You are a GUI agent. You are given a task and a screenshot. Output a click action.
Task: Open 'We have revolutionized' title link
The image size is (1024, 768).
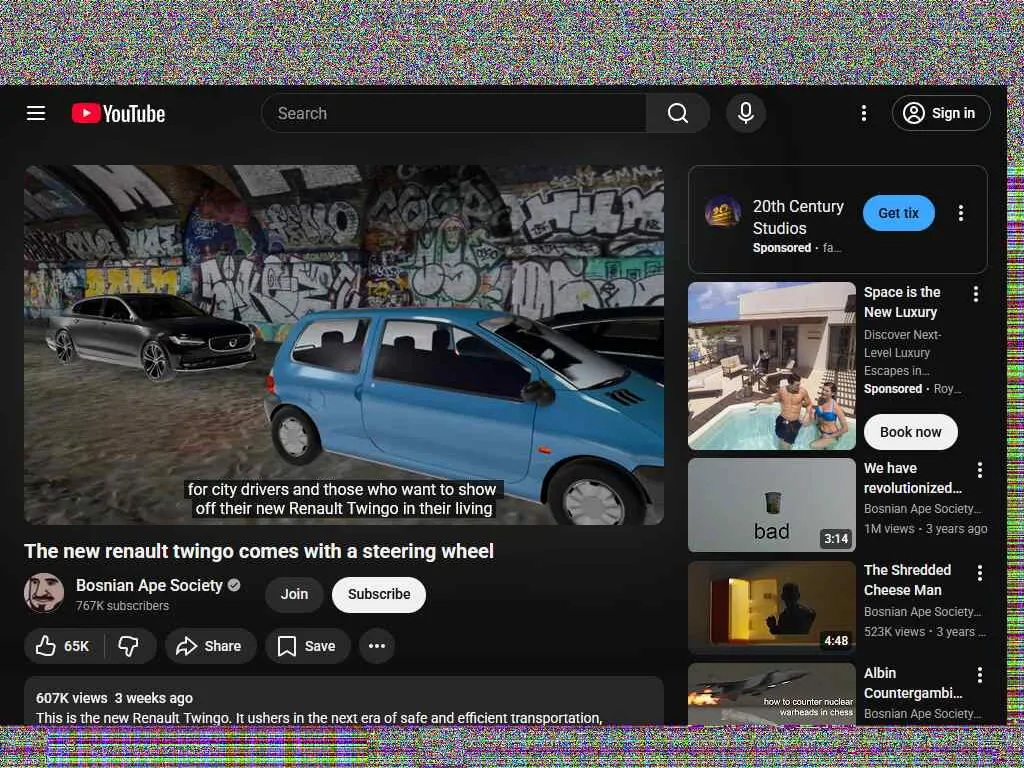[x=912, y=478]
